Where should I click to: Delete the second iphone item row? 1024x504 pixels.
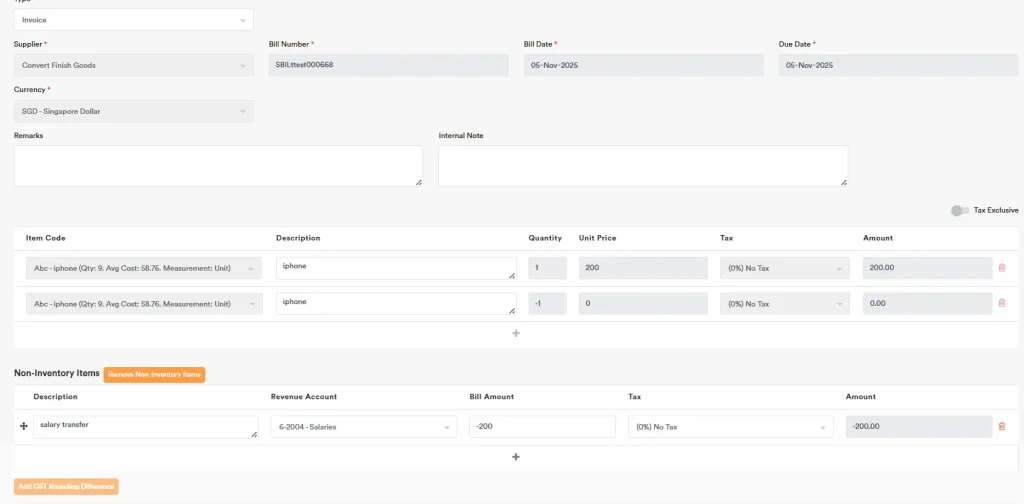pos(1002,303)
